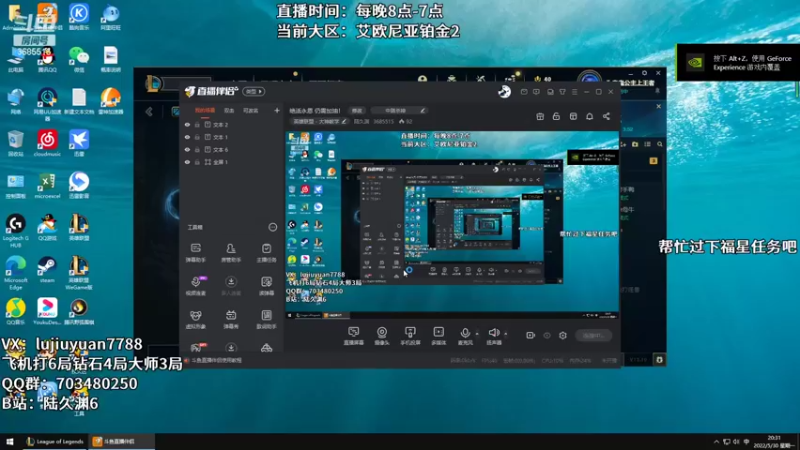Switch to the third scene tab

click(x=251, y=110)
